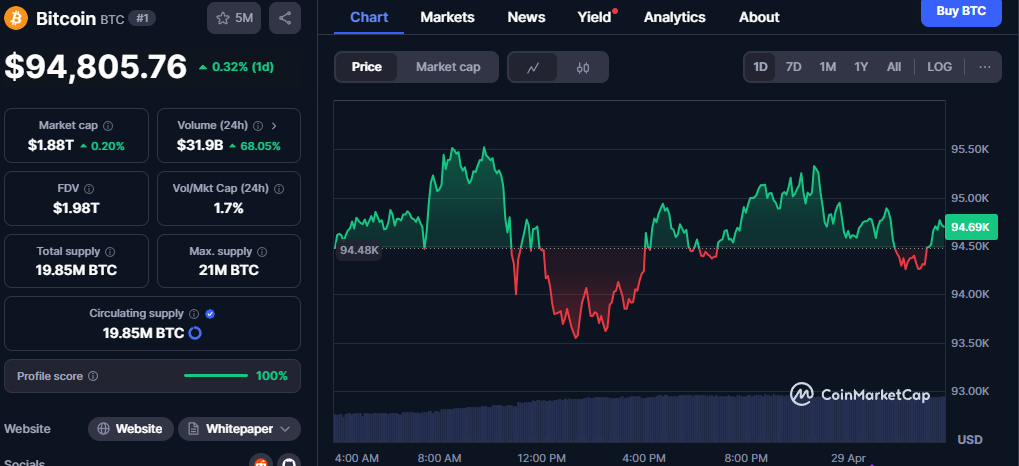Click the volume bars below the chart
This screenshot has width=1019, height=466.
tap(639, 419)
